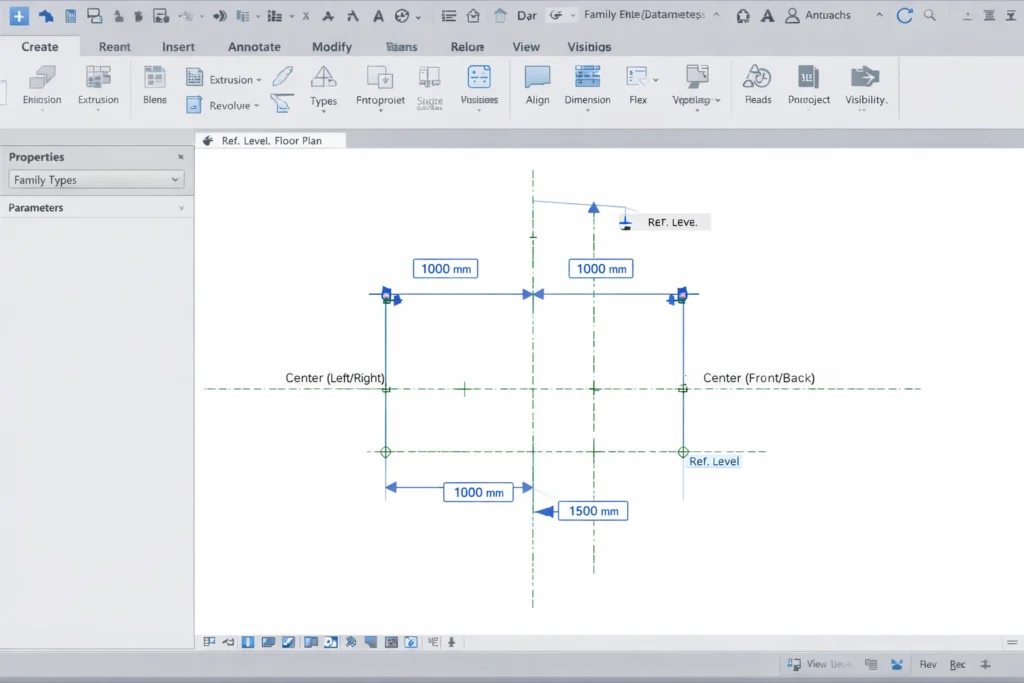The height and width of the screenshot is (683, 1024).
Task: Select the Blend tool
Action: point(154,86)
